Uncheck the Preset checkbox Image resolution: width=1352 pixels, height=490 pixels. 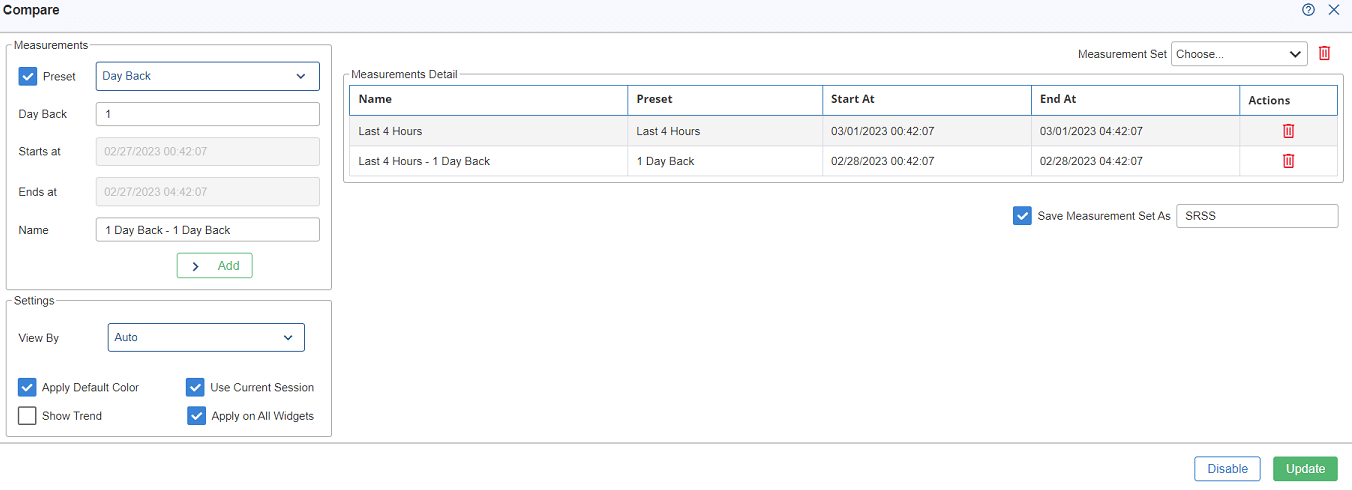click(28, 76)
